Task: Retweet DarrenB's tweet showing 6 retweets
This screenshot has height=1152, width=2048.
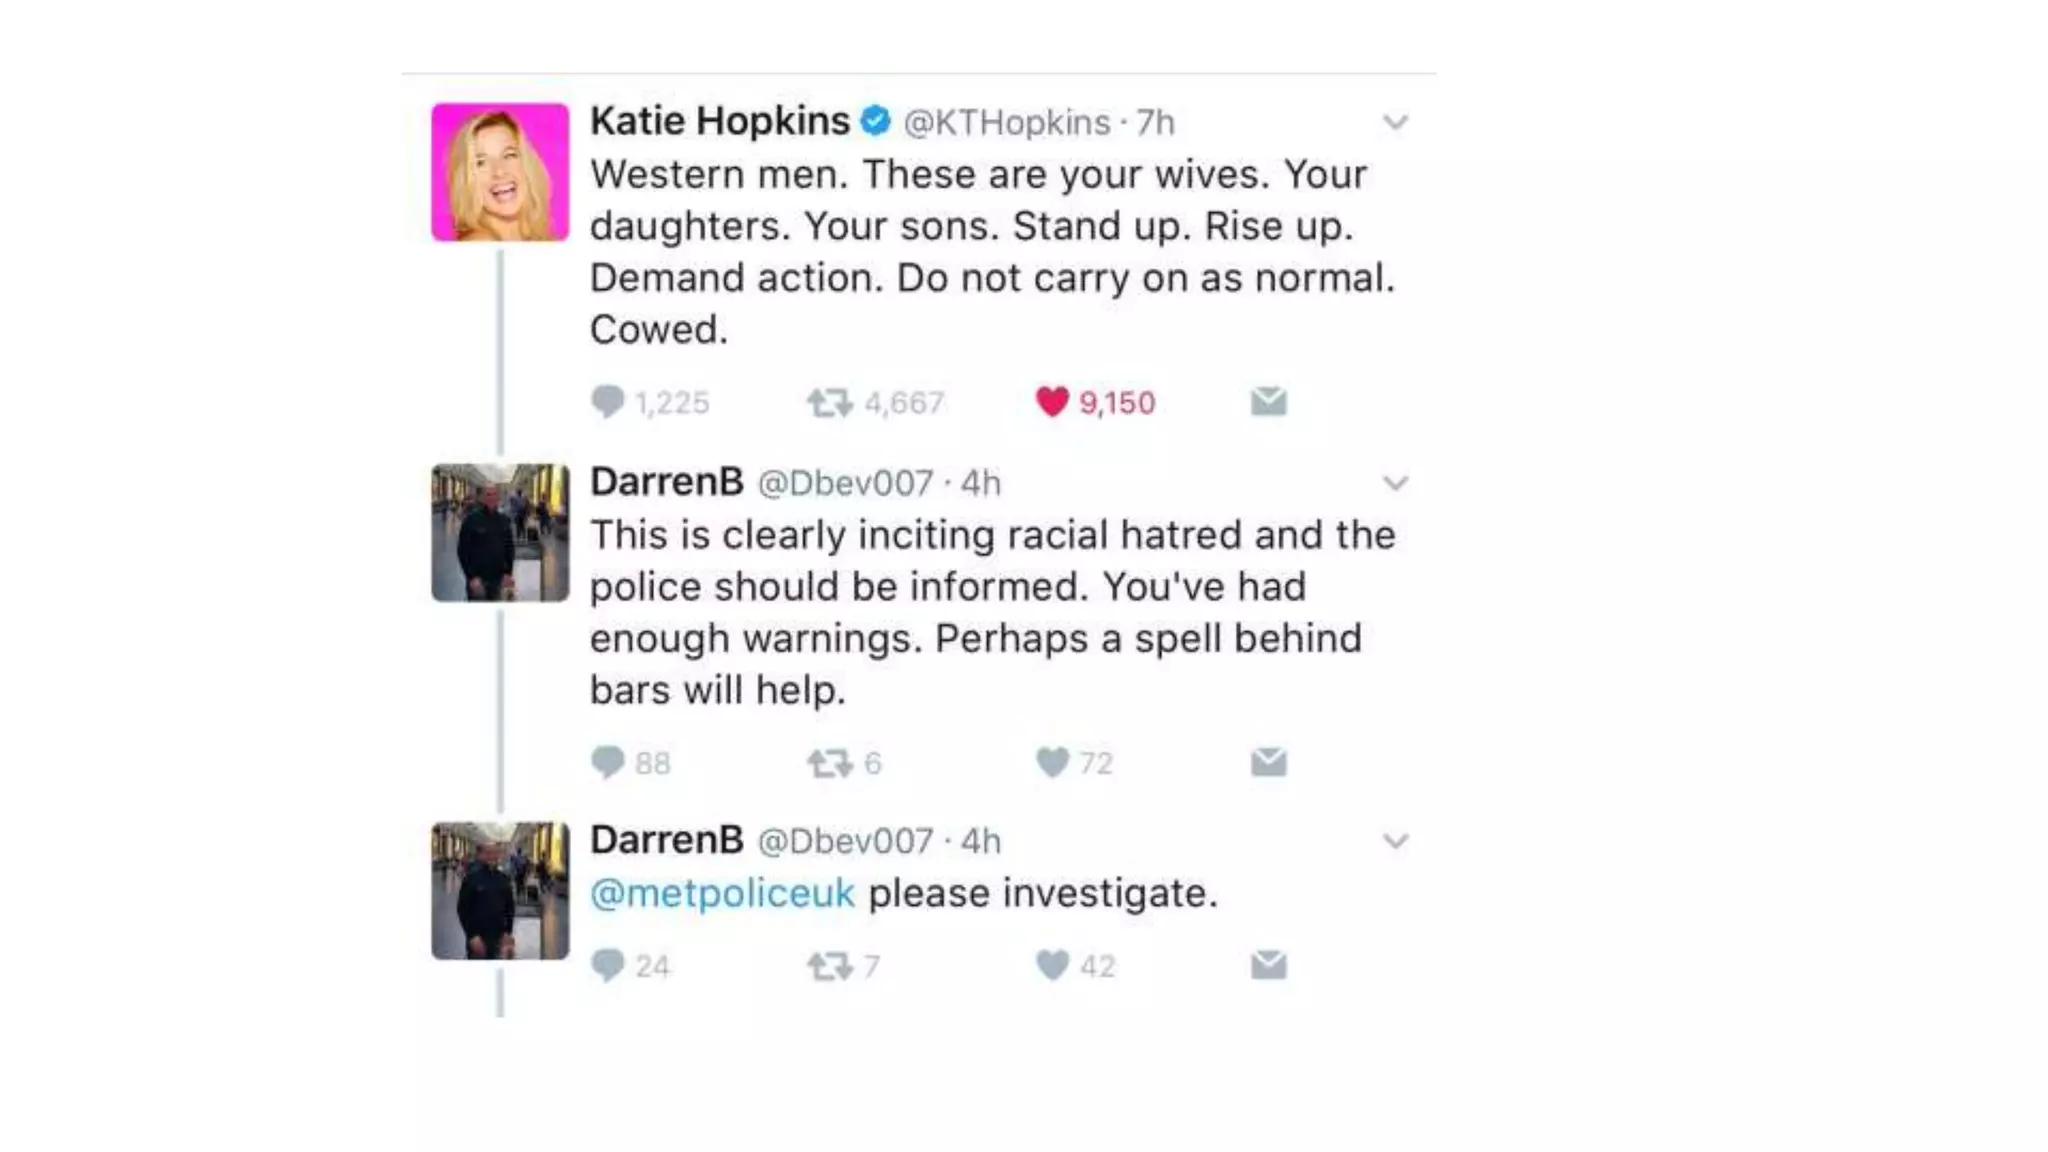Action: click(x=829, y=764)
